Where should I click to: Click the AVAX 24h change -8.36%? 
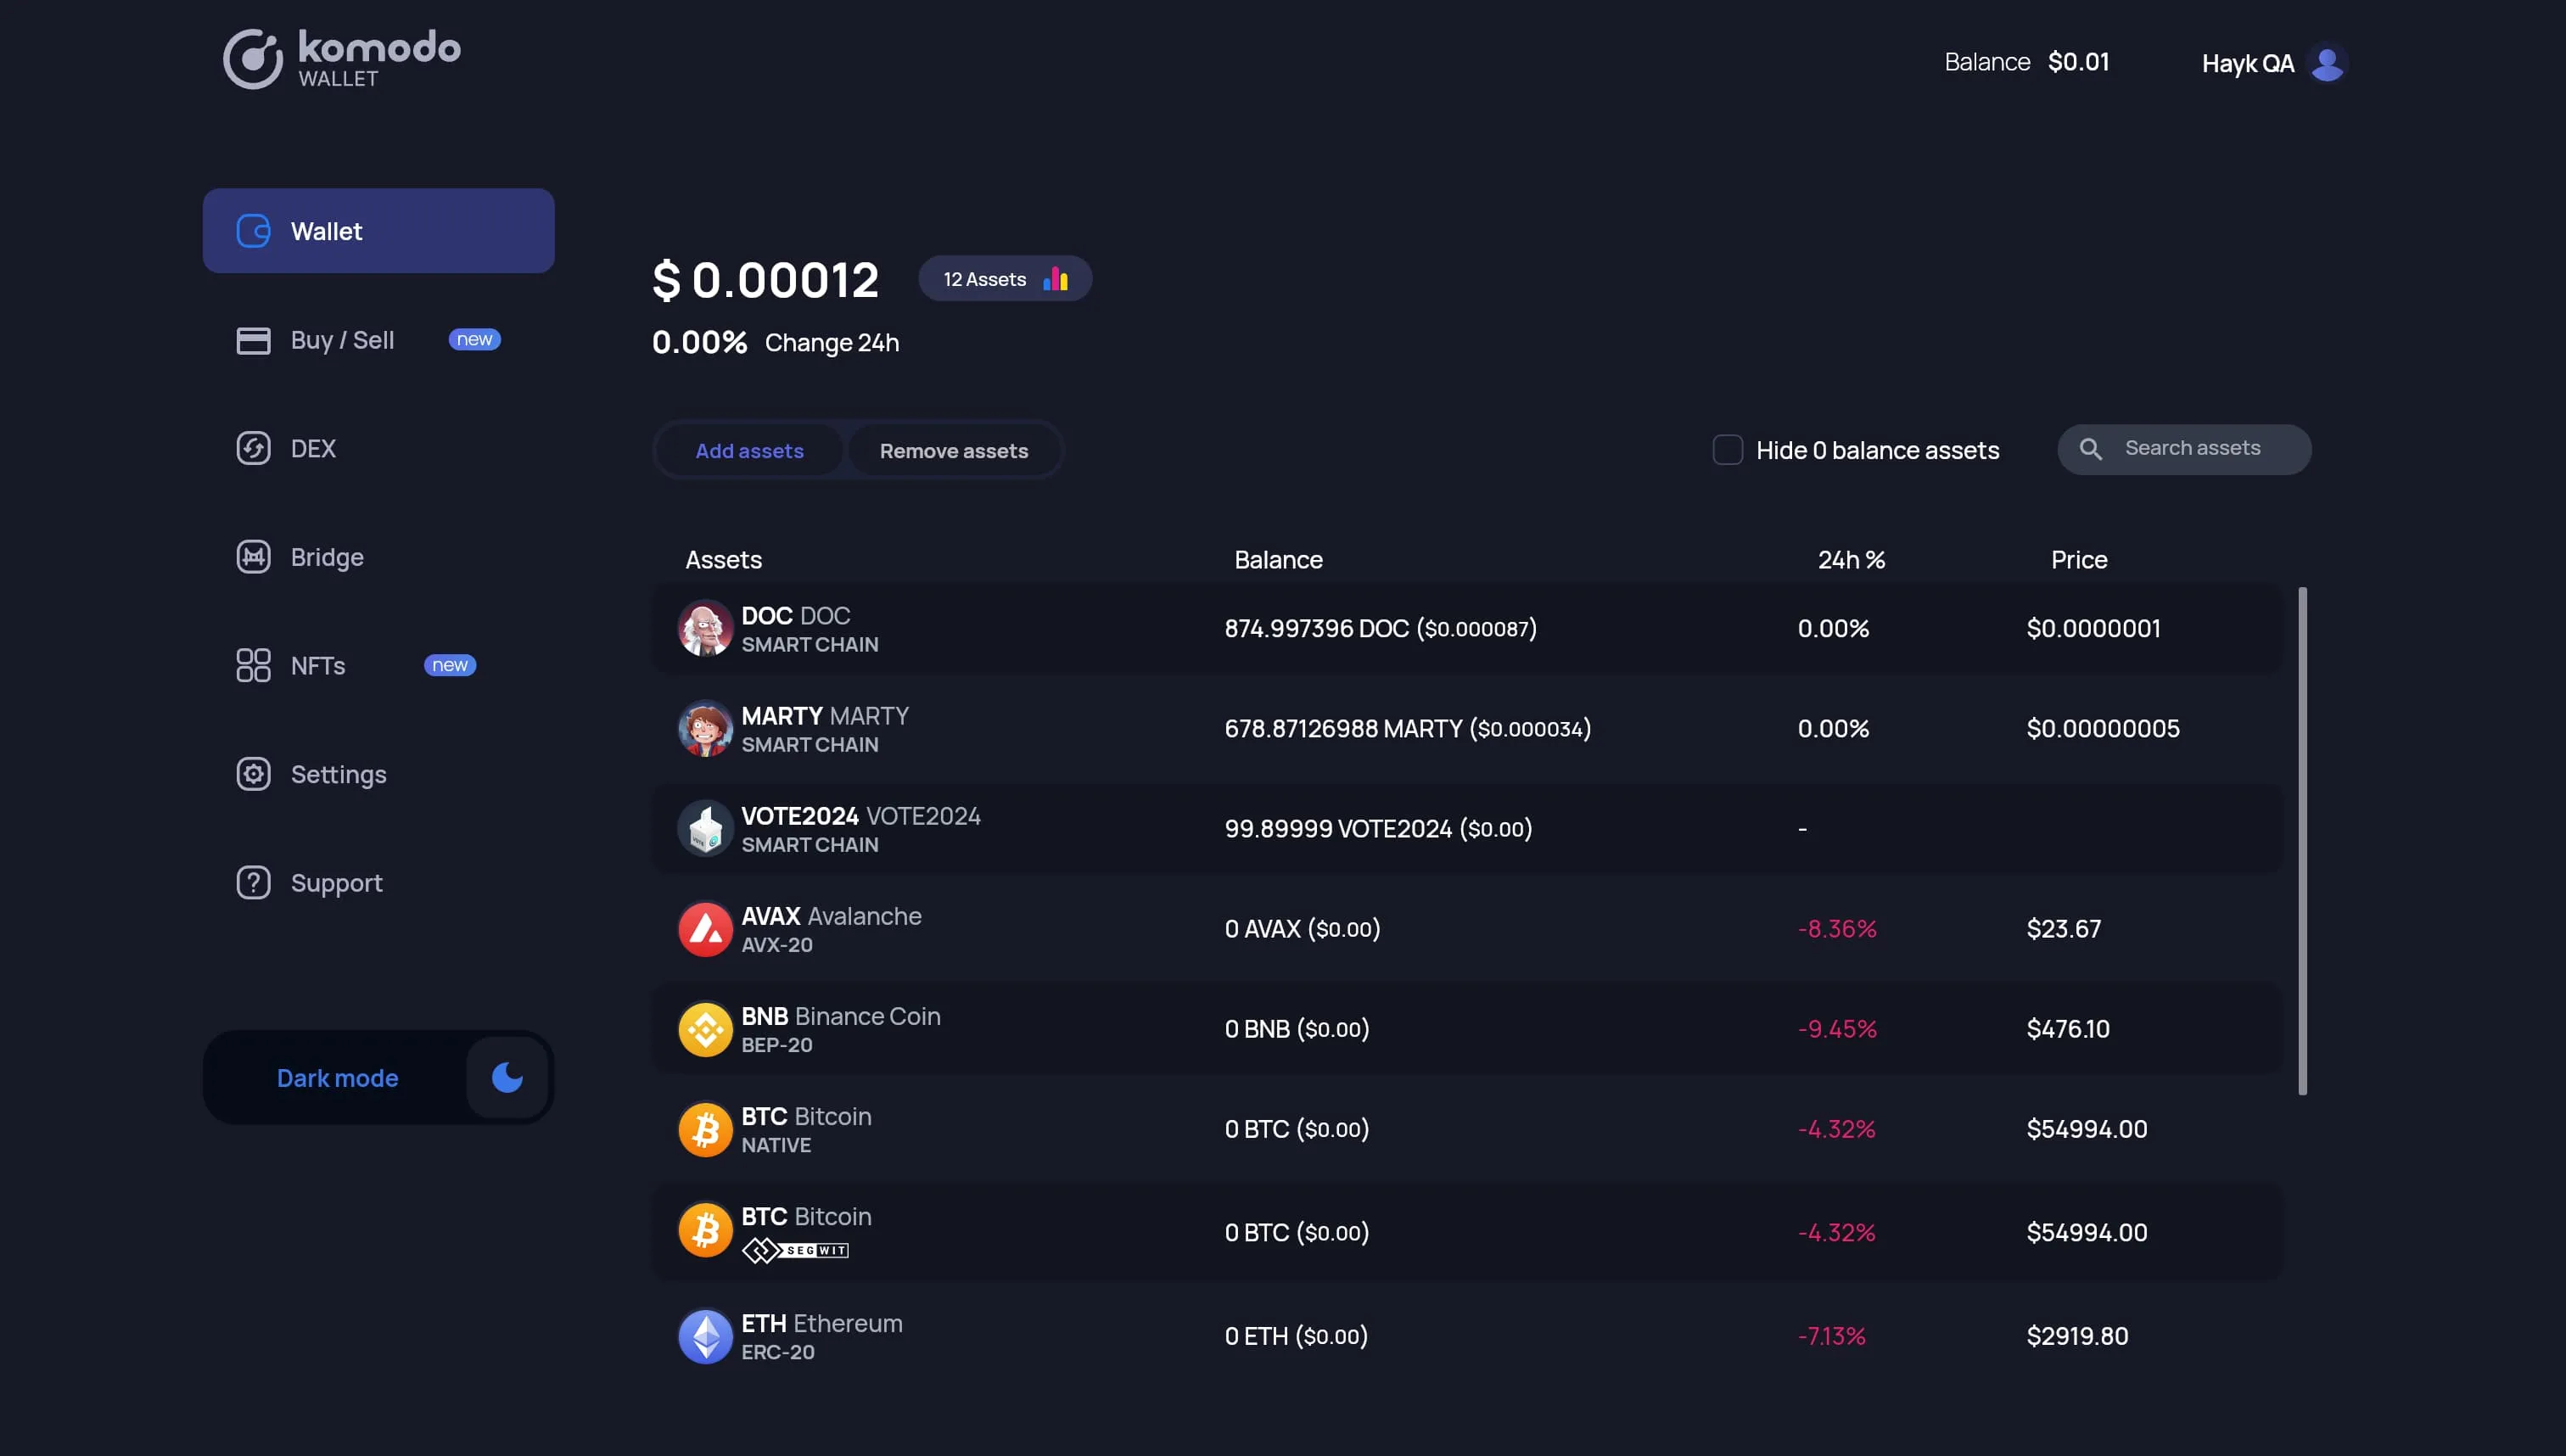tap(1836, 929)
